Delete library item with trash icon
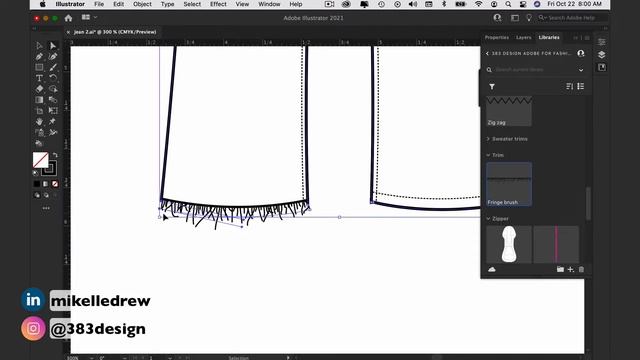 tap(581, 269)
